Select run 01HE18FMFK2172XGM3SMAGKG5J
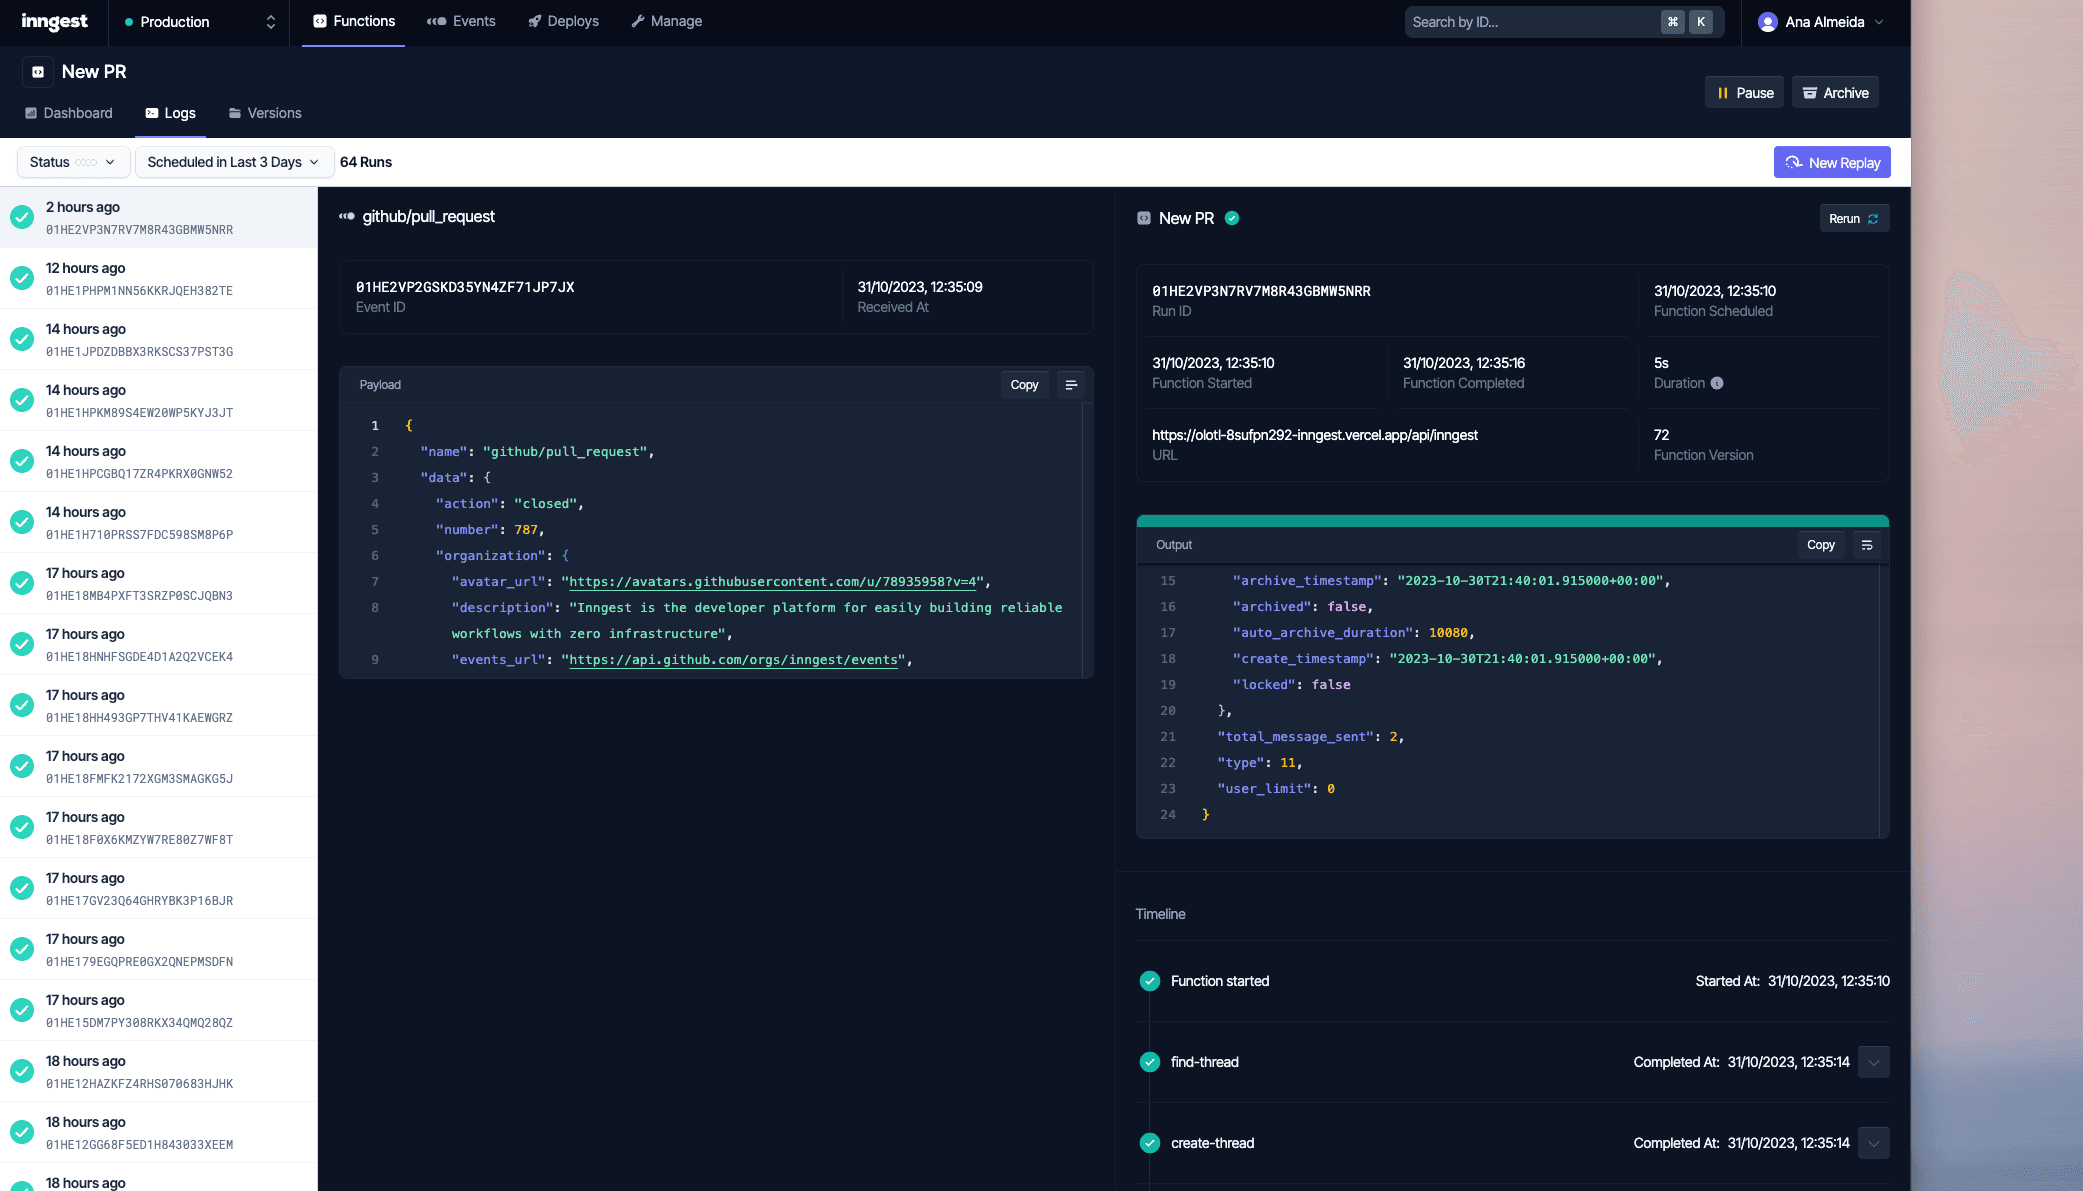Viewport: 2083px width, 1191px height. click(x=159, y=767)
